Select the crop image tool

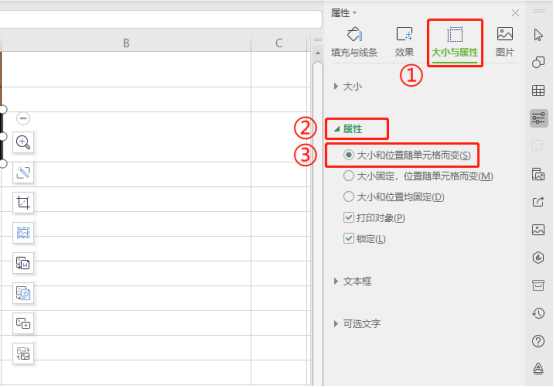[23, 203]
